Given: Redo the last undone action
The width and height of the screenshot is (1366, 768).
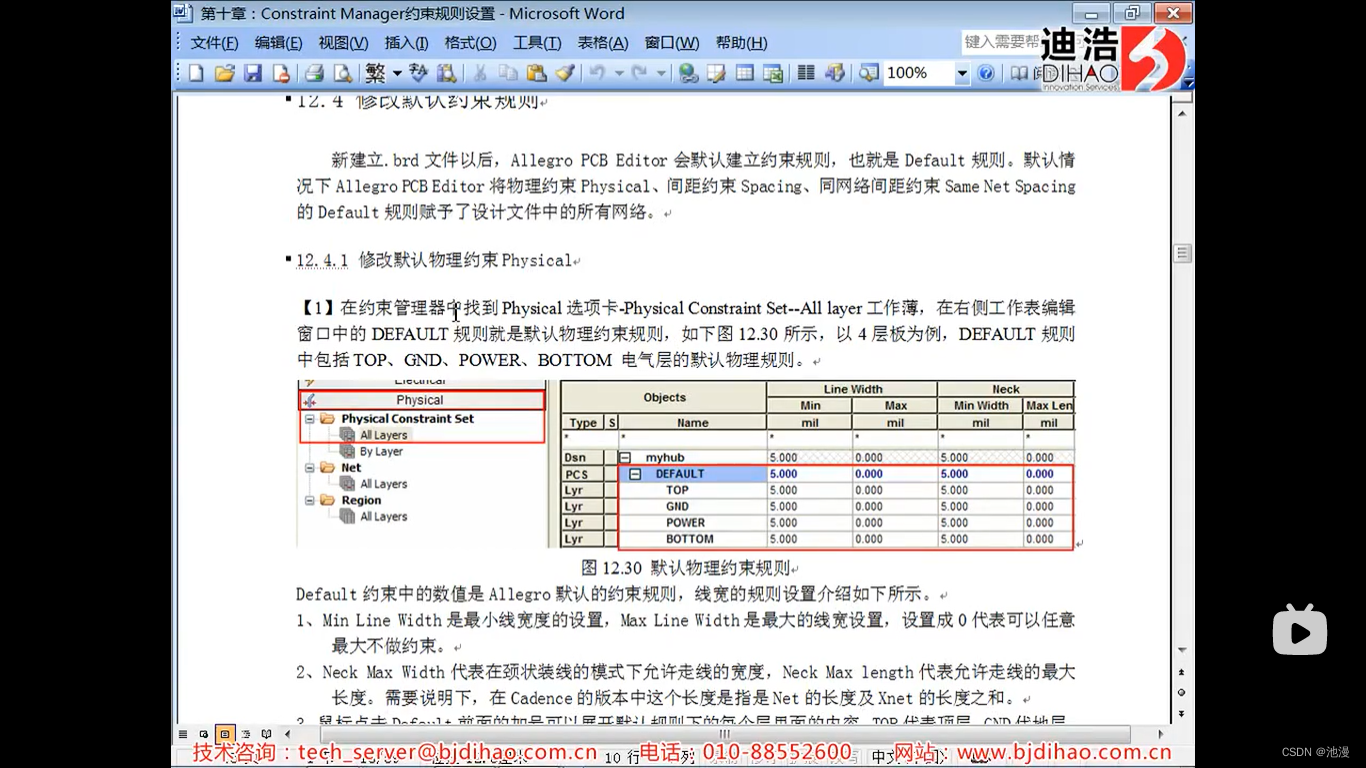Looking at the screenshot, I should tap(640, 73).
